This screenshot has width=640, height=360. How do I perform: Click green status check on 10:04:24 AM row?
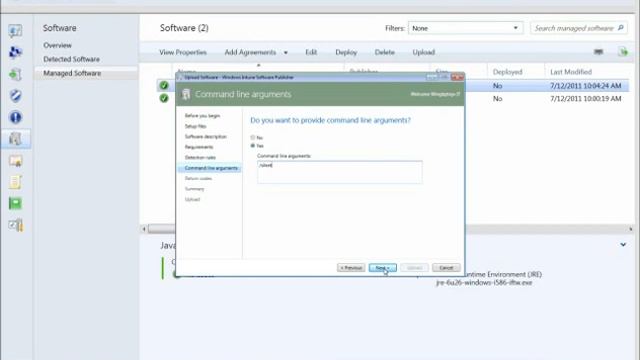tap(164, 85)
